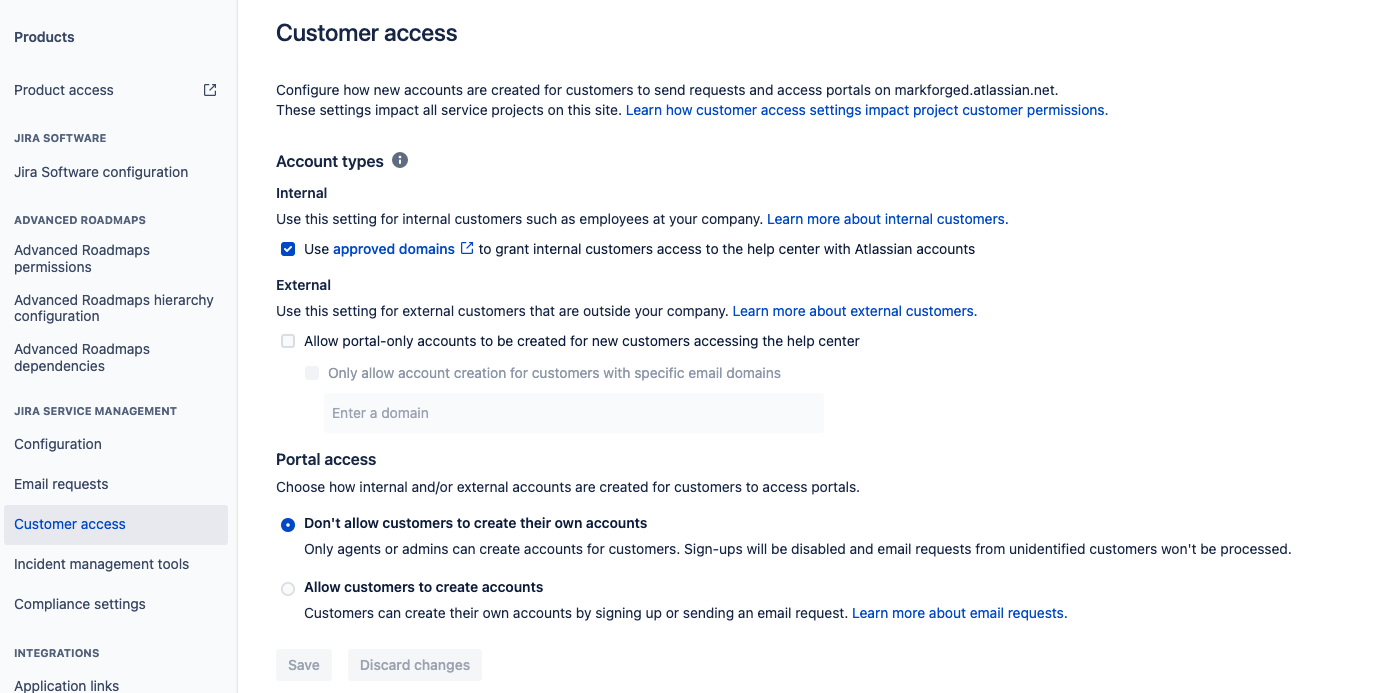
Task: Open the "Learn more about email requests" link
Action: (x=957, y=612)
